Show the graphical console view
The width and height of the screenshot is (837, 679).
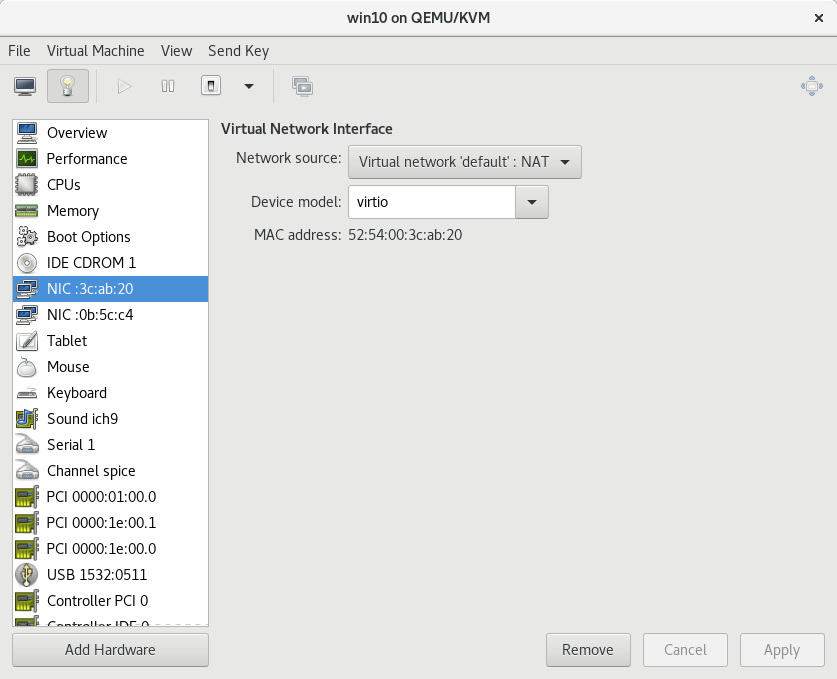pyautogui.click(x=25, y=86)
